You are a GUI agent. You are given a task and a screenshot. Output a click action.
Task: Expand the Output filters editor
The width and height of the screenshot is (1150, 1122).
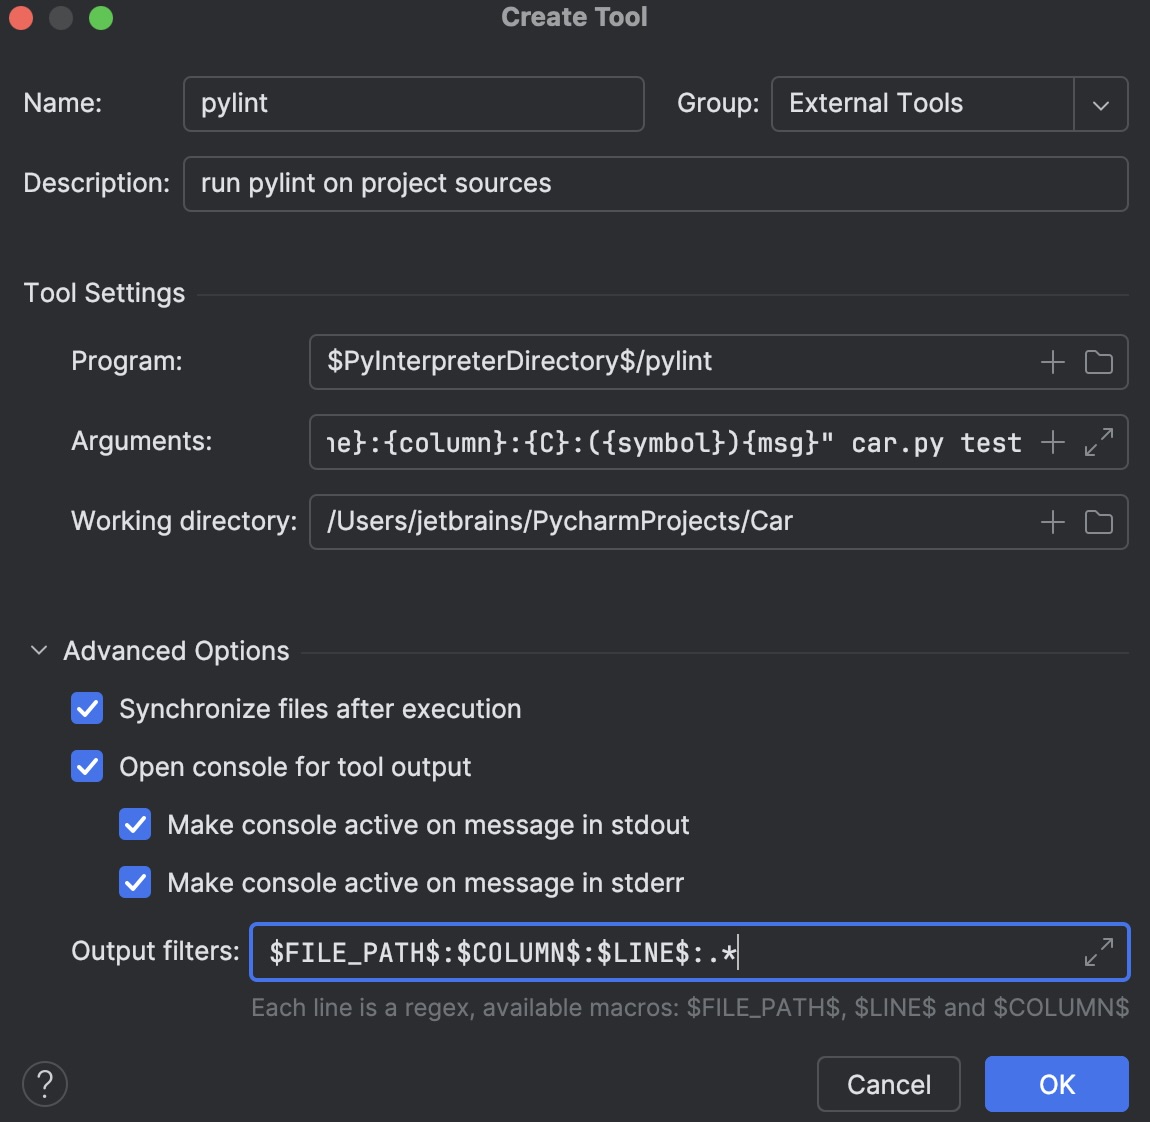1100,952
